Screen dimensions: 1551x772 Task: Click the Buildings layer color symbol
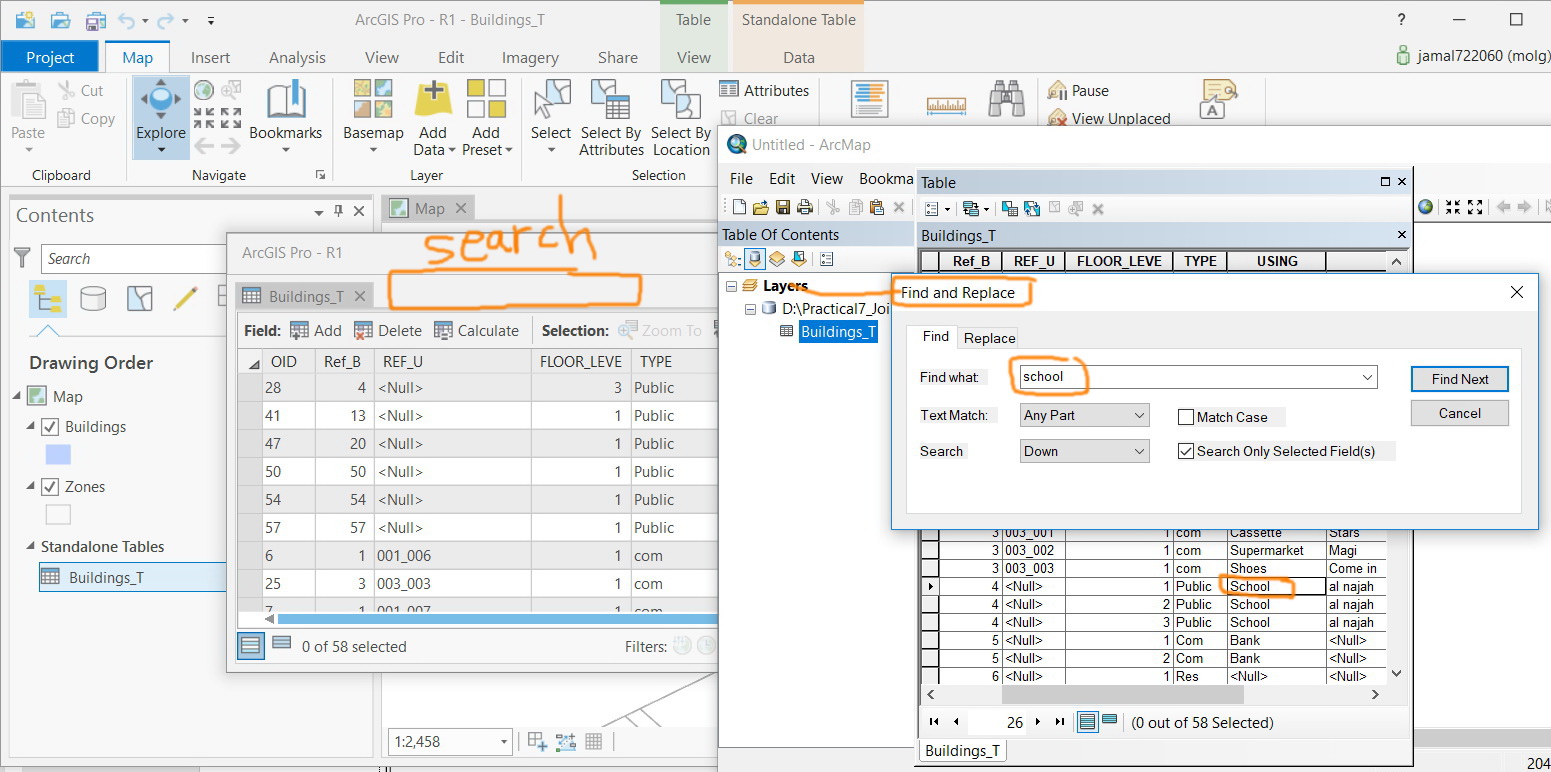pyautogui.click(x=58, y=456)
